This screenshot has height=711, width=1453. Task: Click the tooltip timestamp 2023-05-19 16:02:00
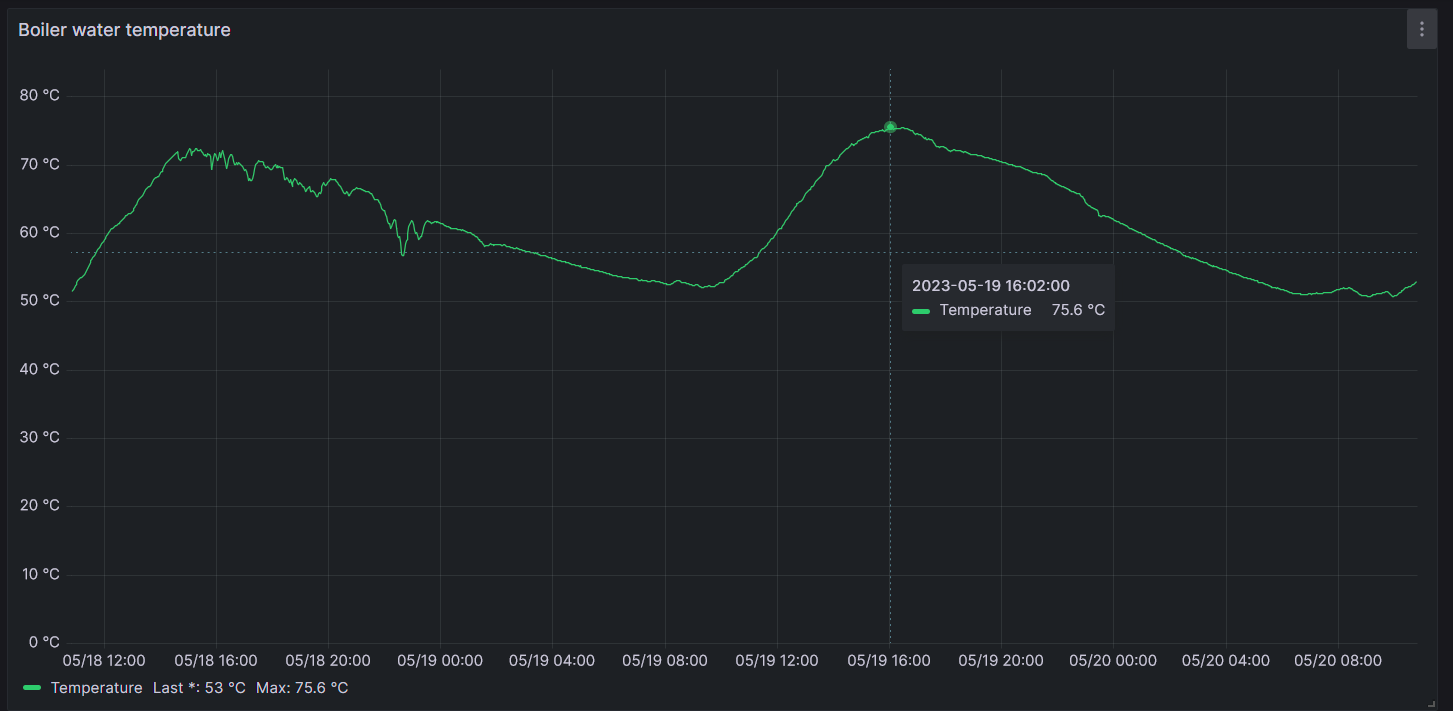pyautogui.click(x=991, y=286)
